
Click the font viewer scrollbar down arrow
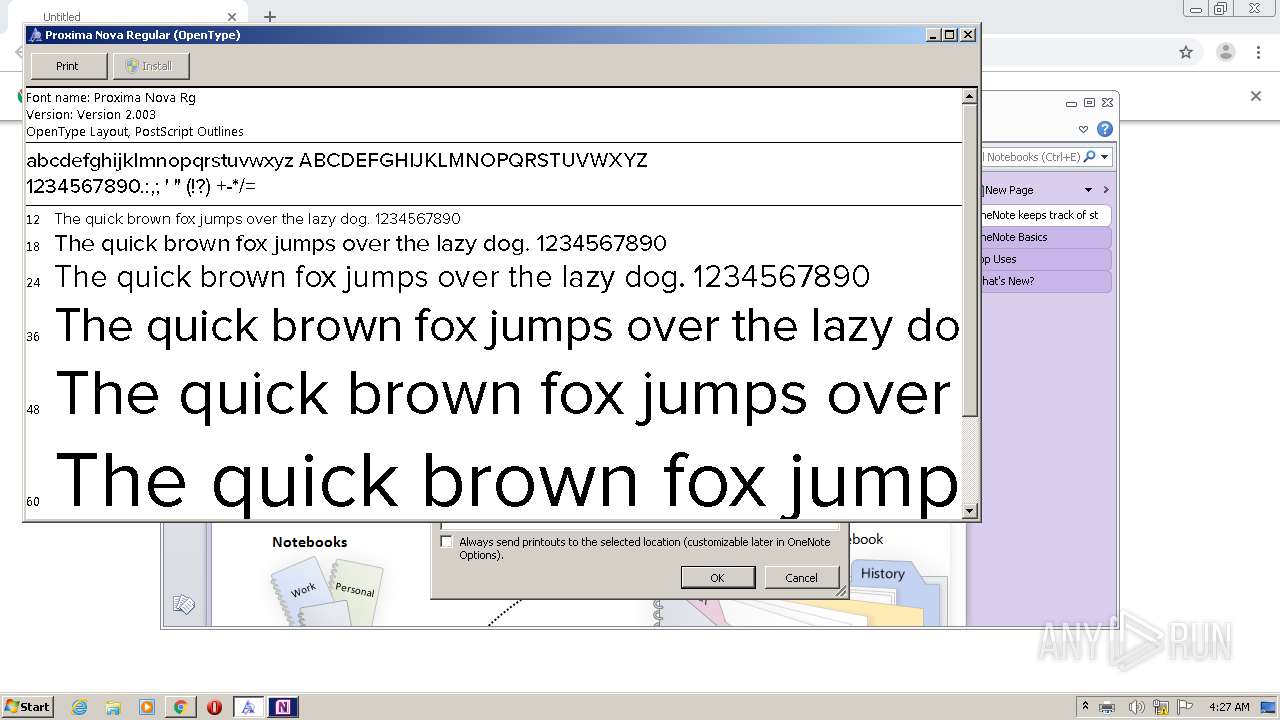[969, 511]
